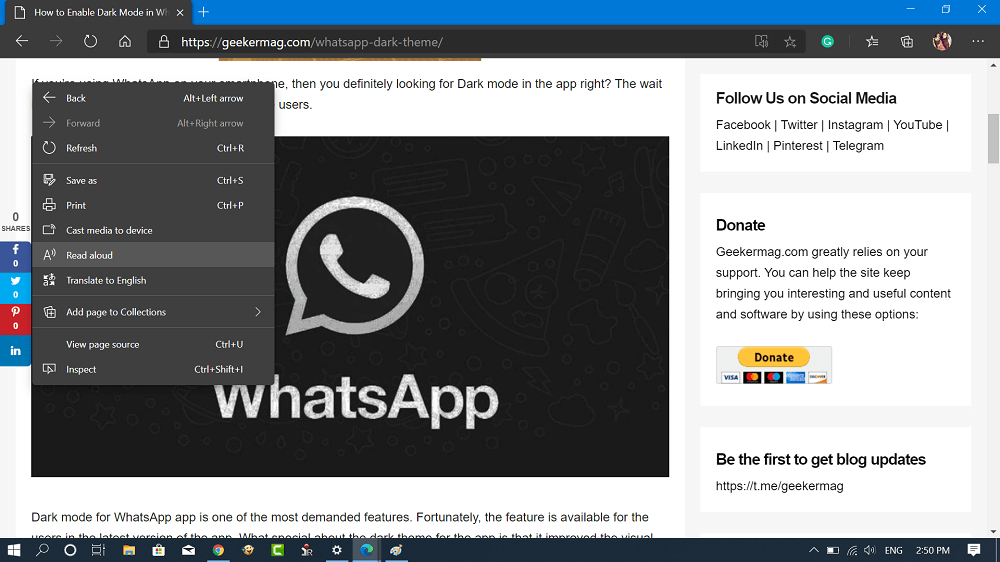Click the yellow Donate button
Viewport: 1000px width, 562px height.
[x=774, y=357]
